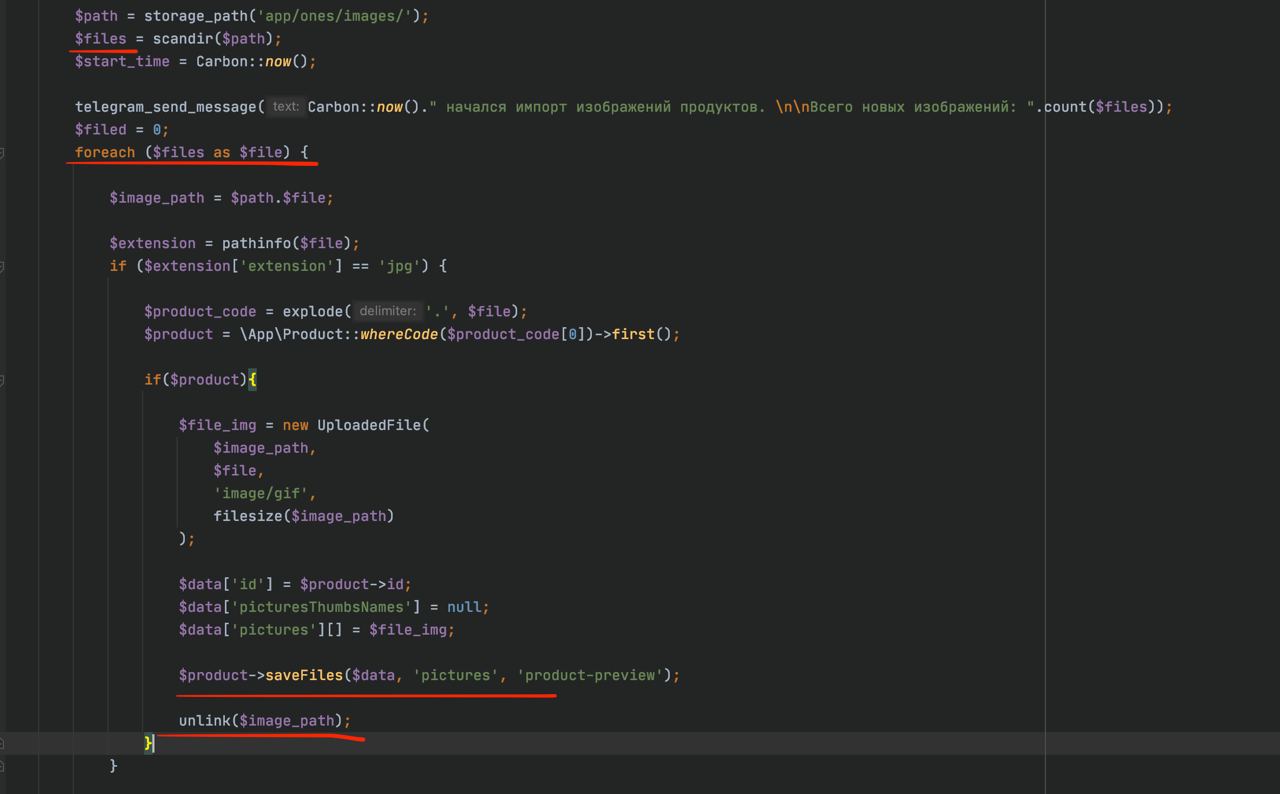1280x794 pixels.
Task: Click $product_code in the explode assignment line
Action: [200, 312]
